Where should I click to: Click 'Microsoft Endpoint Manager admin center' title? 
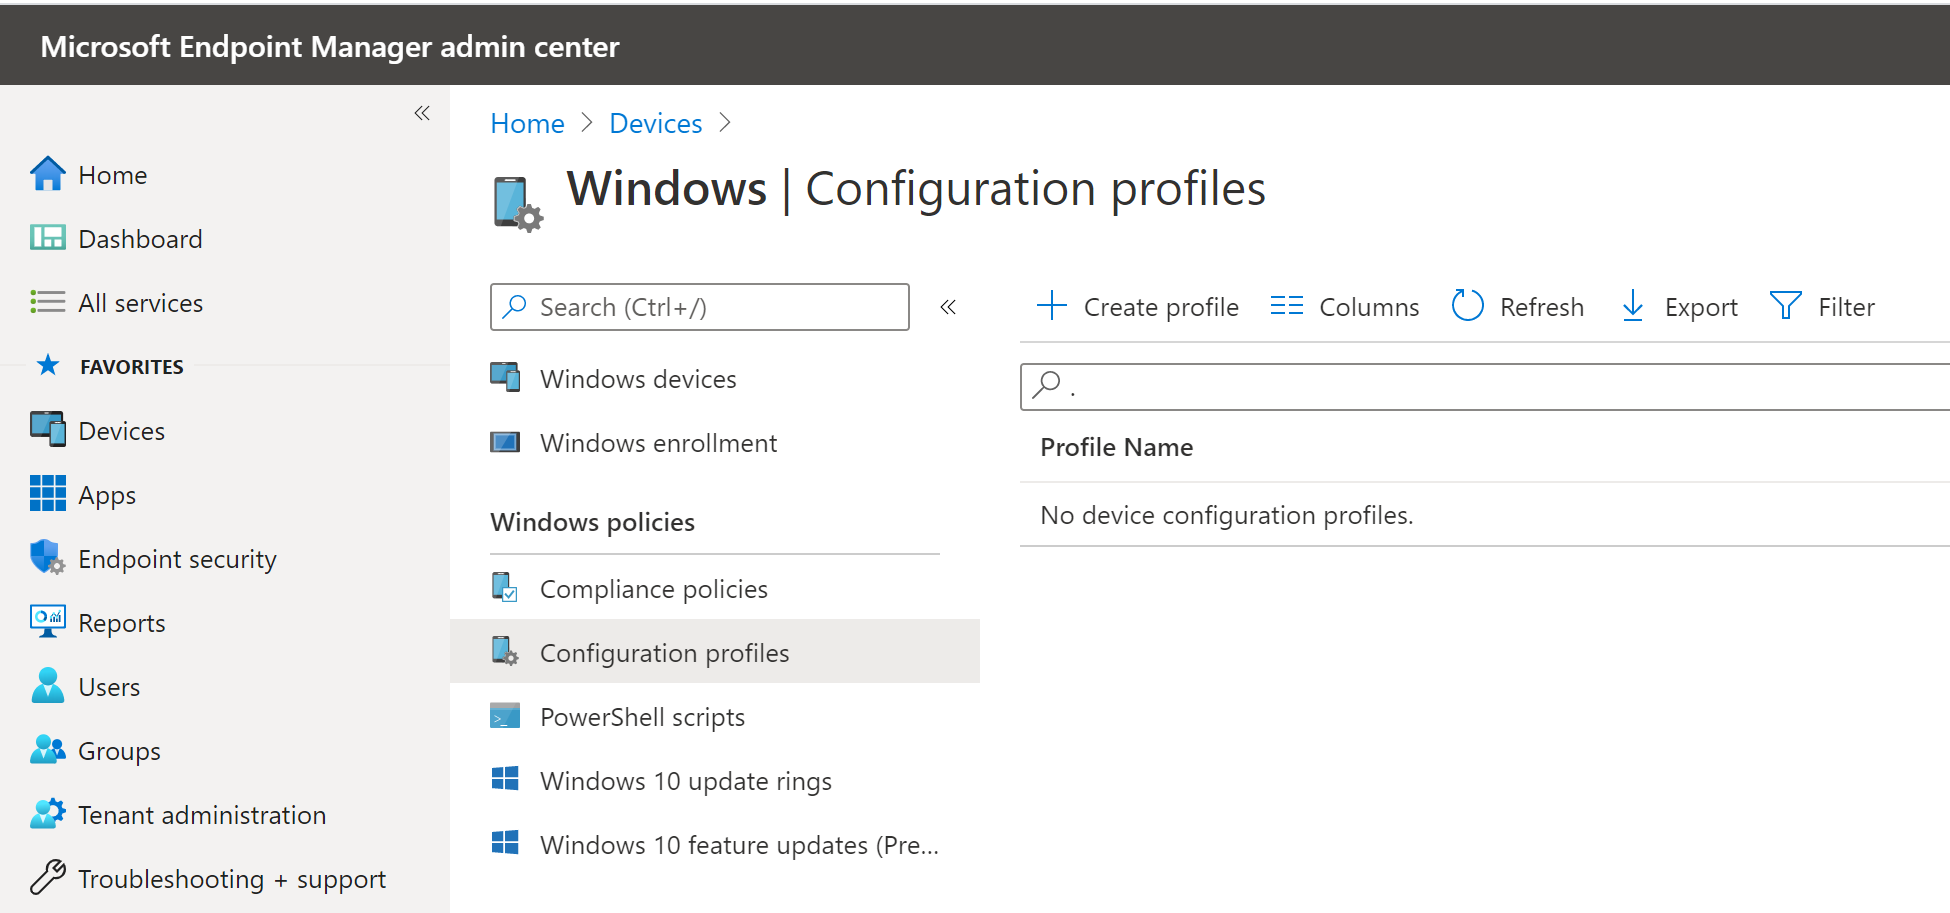(x=330, y=47)
